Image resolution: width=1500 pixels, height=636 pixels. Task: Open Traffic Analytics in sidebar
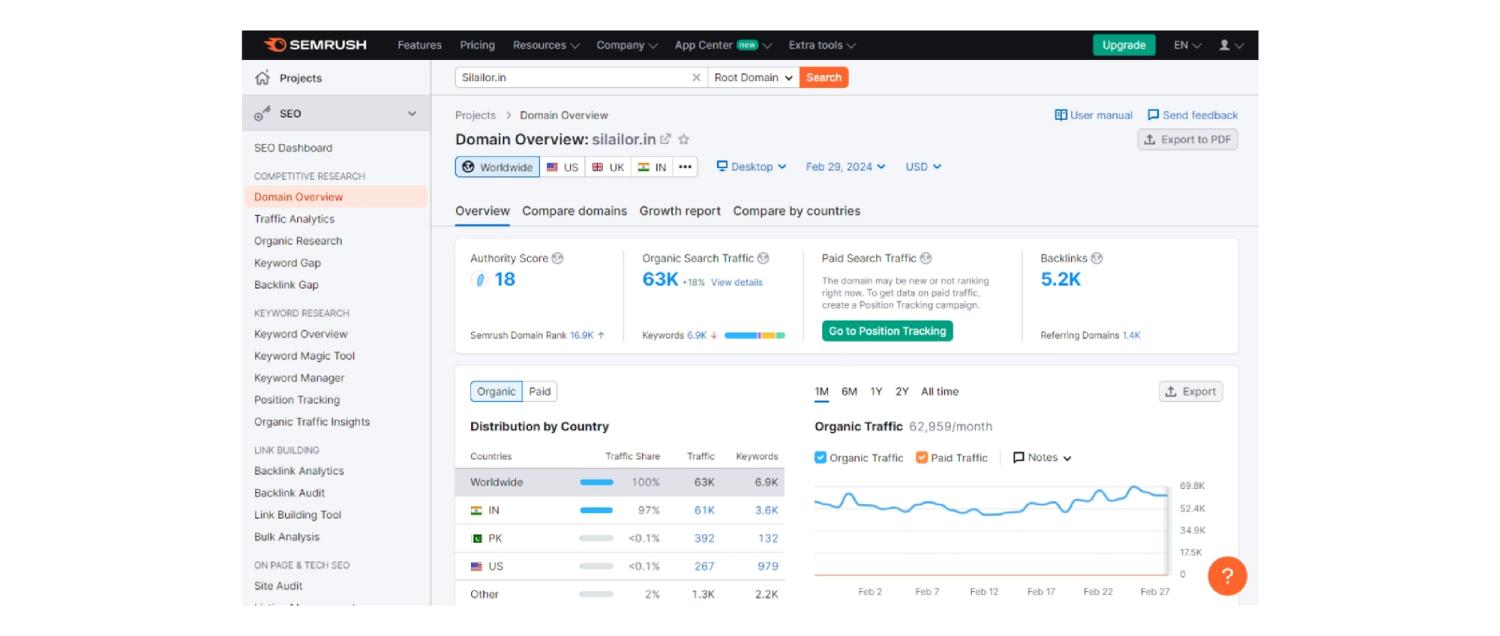coord(294,219)
